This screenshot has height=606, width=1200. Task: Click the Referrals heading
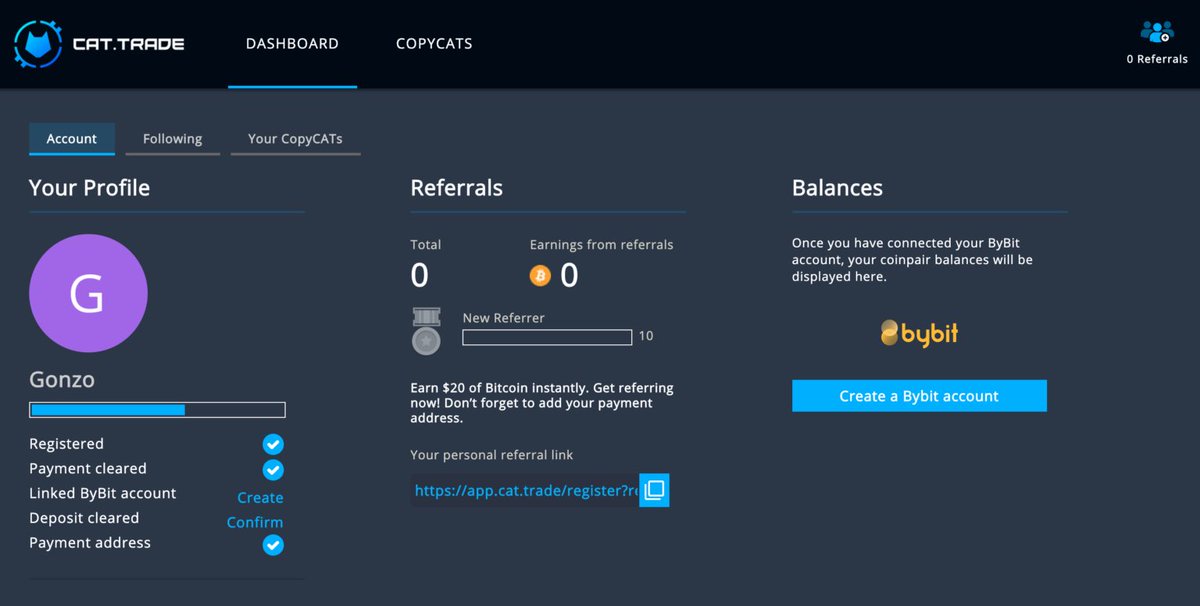click(x=456, y=188)
